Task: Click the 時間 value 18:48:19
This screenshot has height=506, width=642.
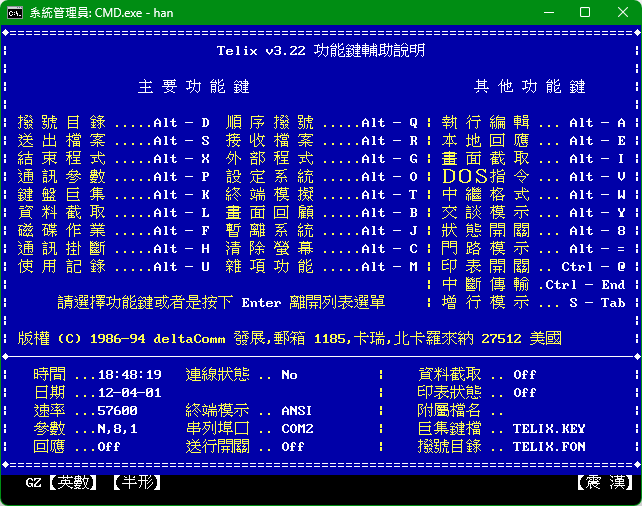Action: (130, 375)
